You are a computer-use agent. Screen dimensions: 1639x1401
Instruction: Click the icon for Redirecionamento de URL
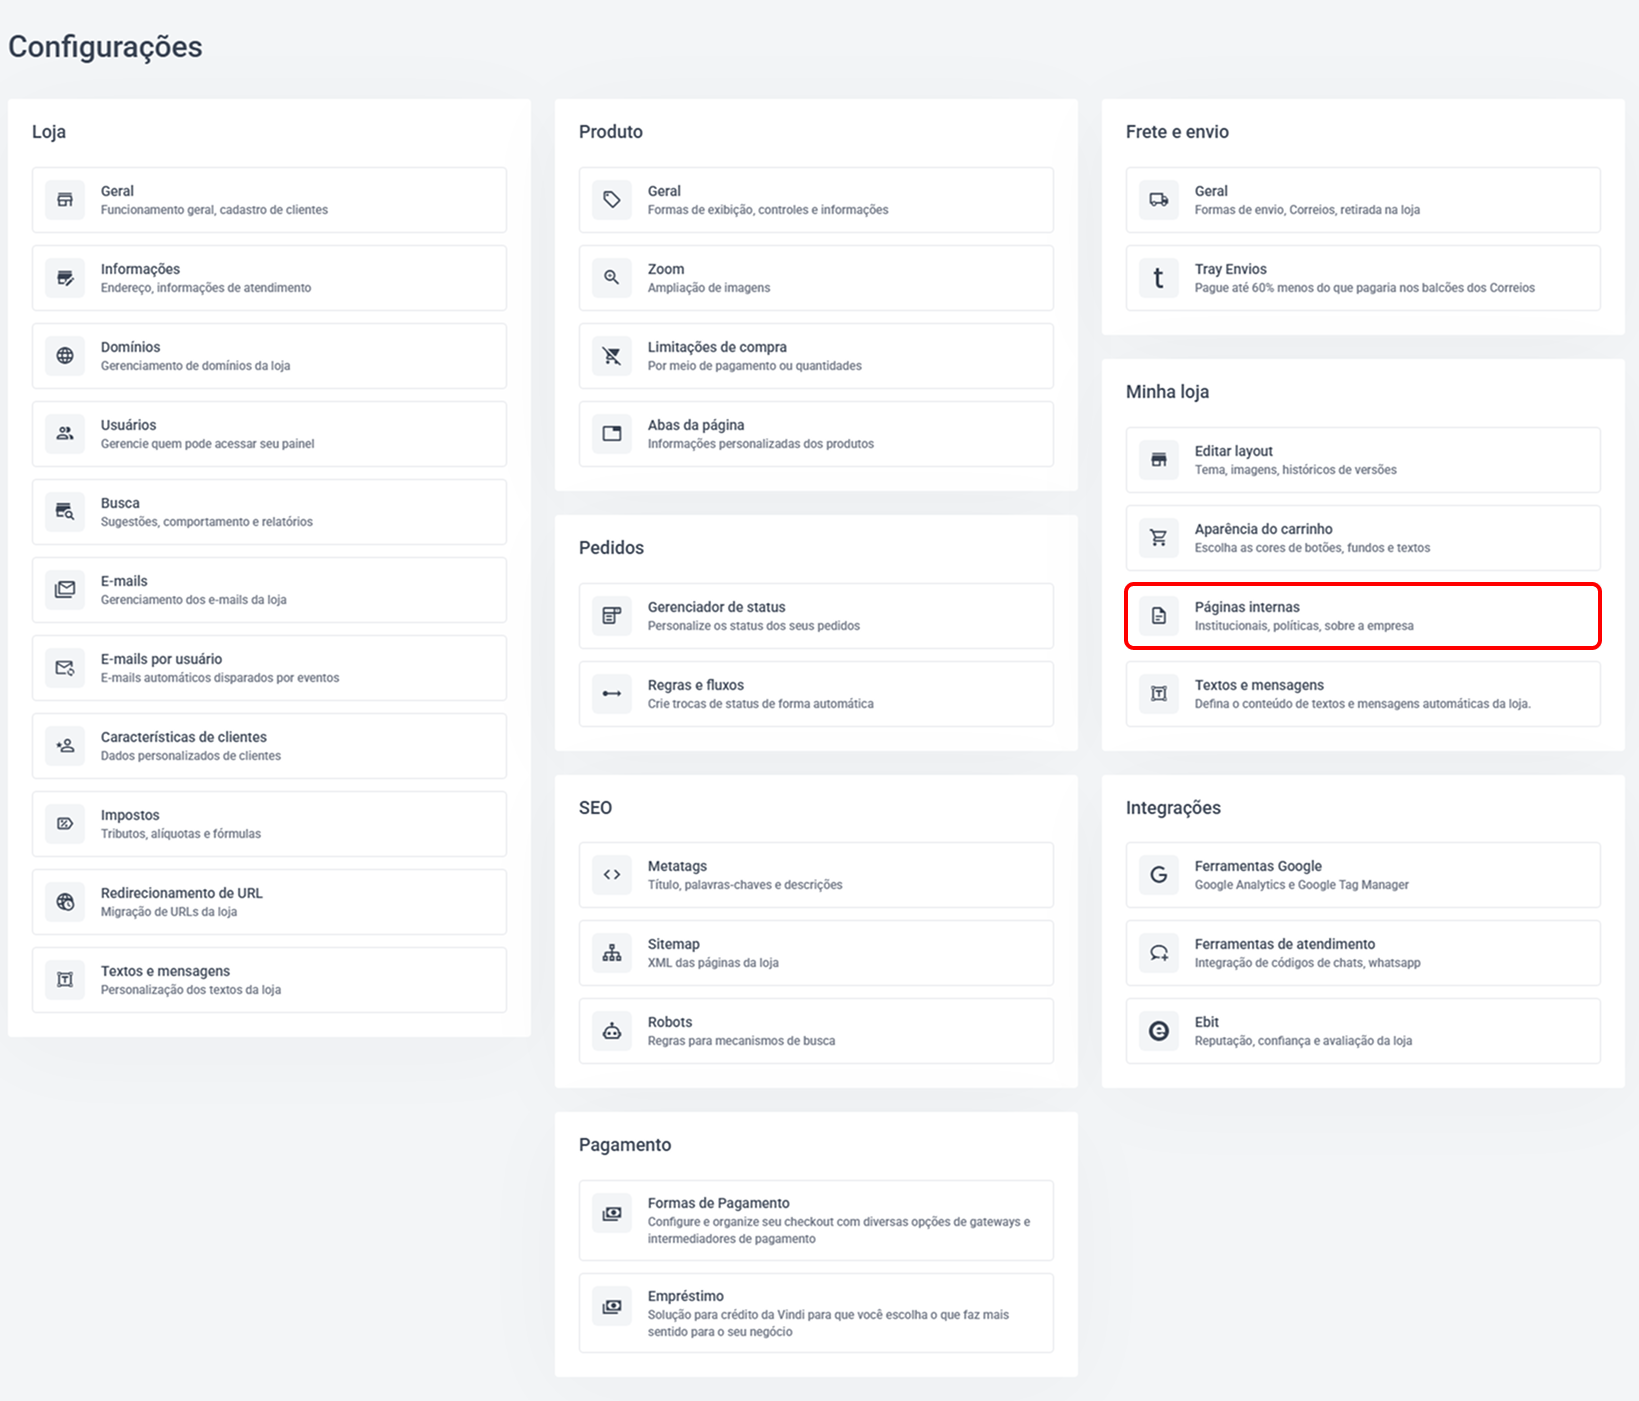[x=65, y=902]
